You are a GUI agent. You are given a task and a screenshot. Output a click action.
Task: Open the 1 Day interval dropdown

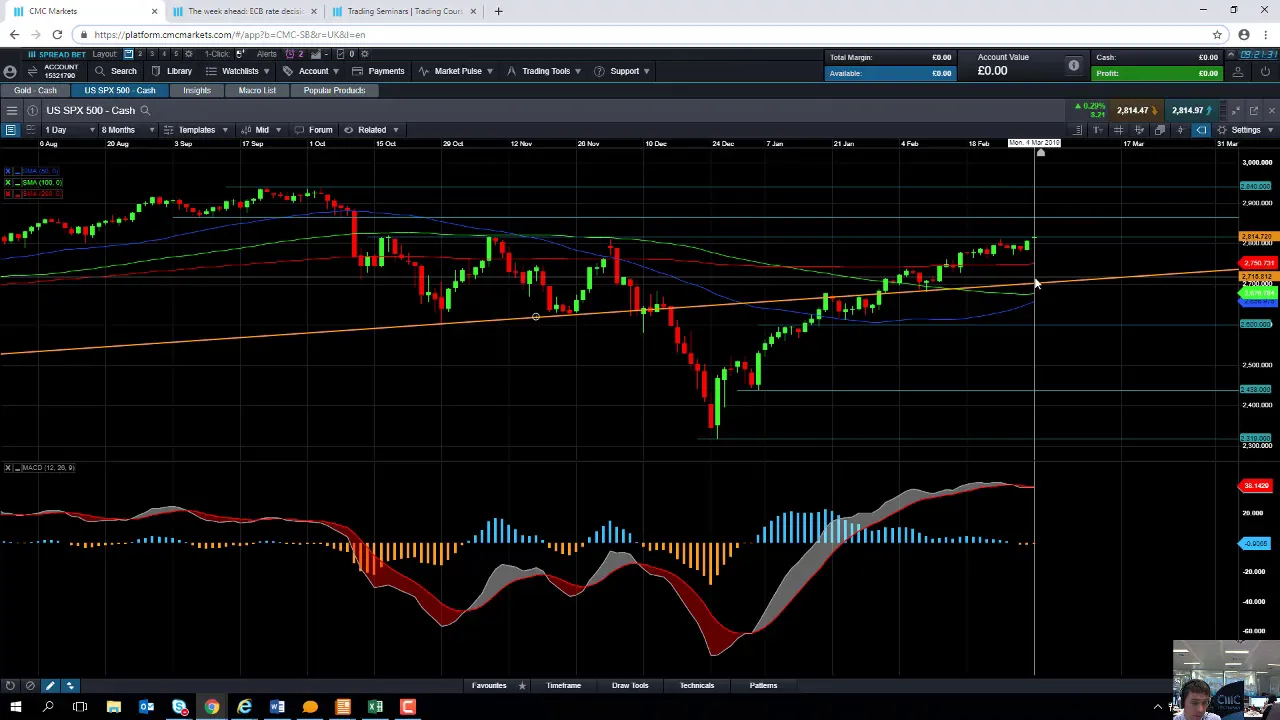[x=70, y=130]
